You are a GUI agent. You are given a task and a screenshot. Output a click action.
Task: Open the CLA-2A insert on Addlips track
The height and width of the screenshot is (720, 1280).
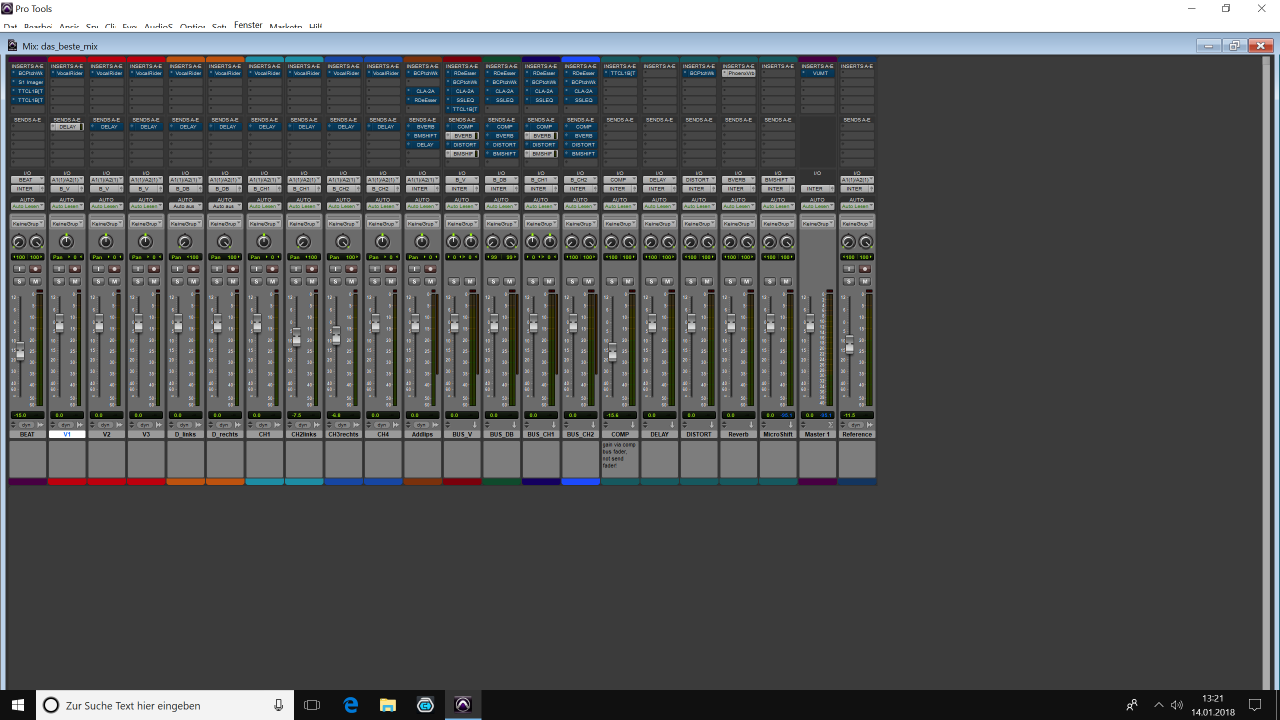423,91
